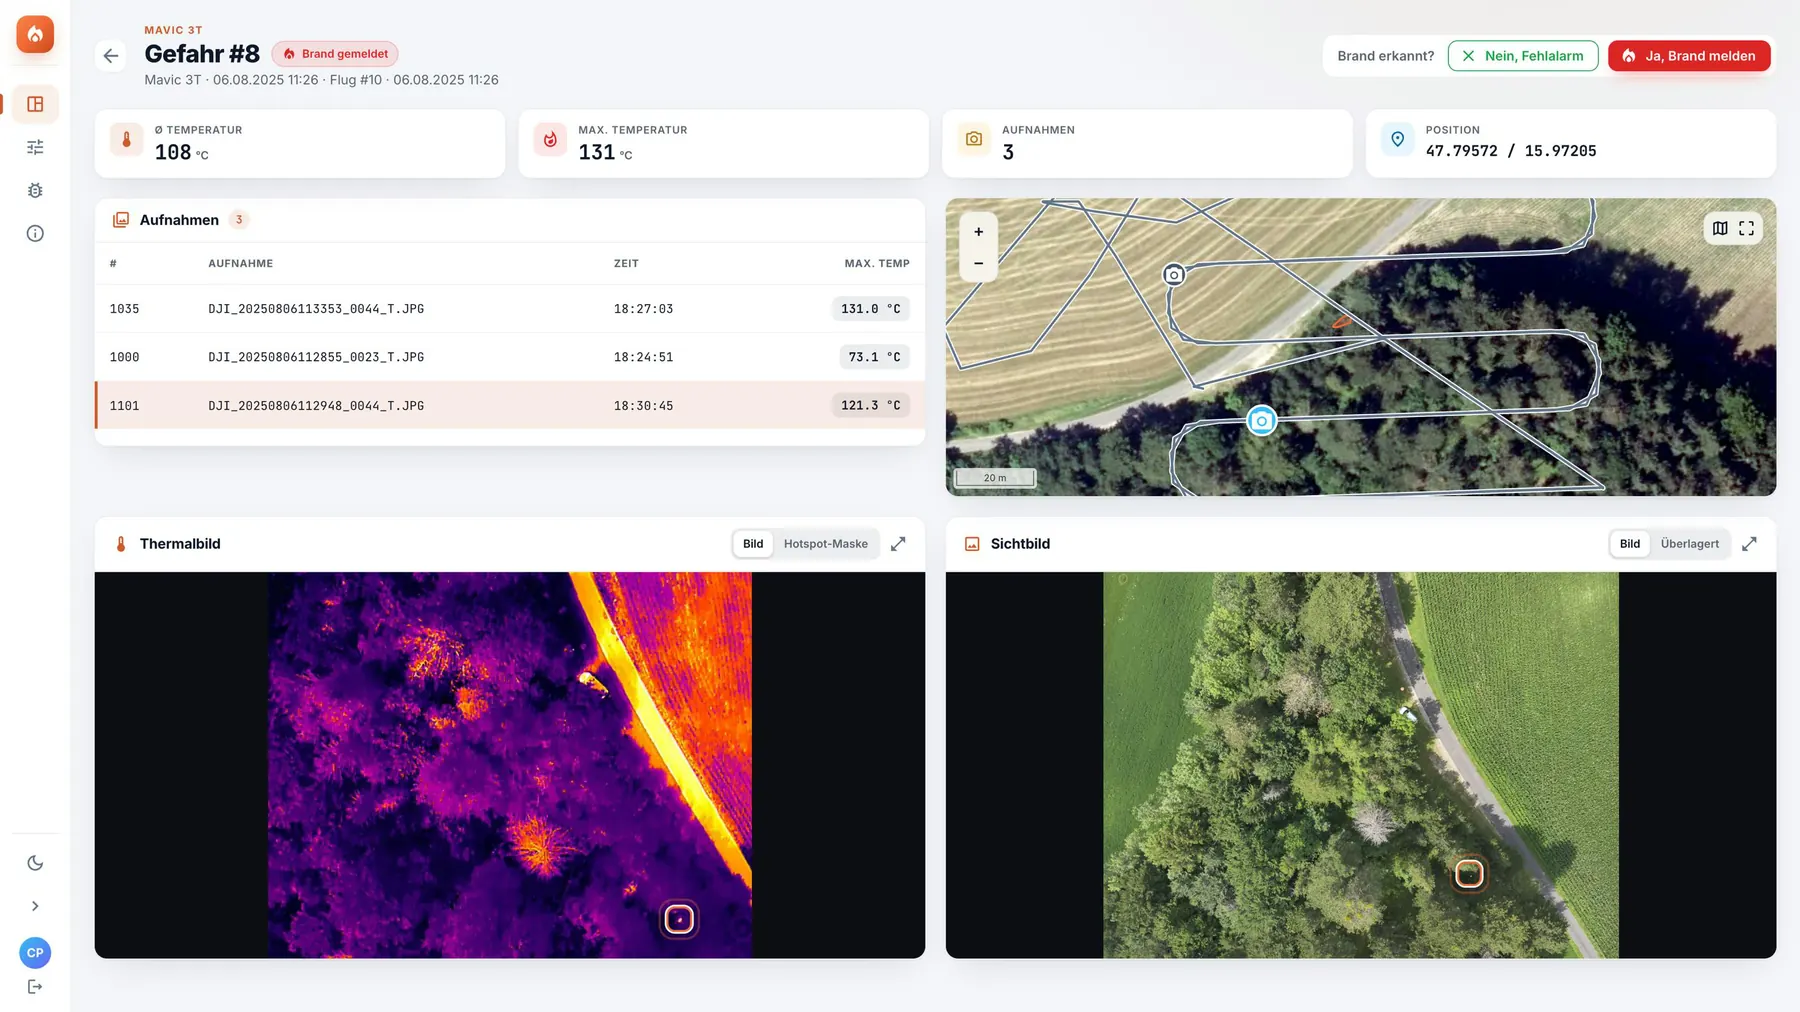Open map in fullscreen
The image size is (1800, 1012).
tap(1746, 228)
